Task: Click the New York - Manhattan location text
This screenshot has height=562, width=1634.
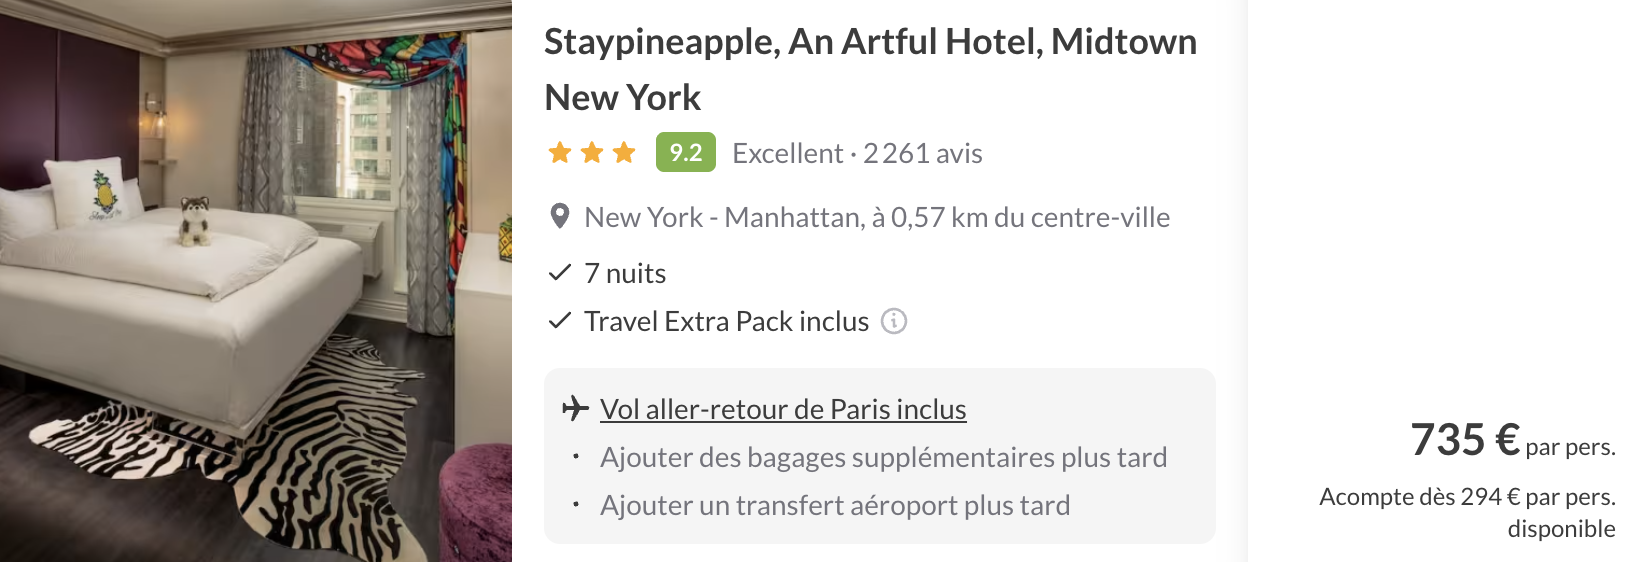Action: pos(877,217)
